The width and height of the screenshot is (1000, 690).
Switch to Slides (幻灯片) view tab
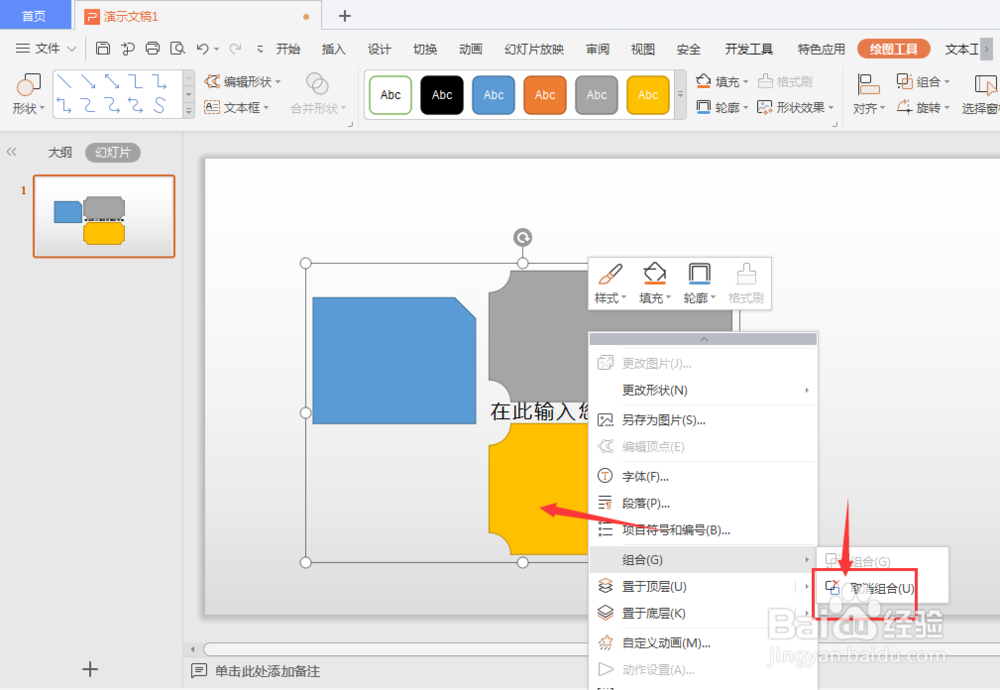[113, 152]
